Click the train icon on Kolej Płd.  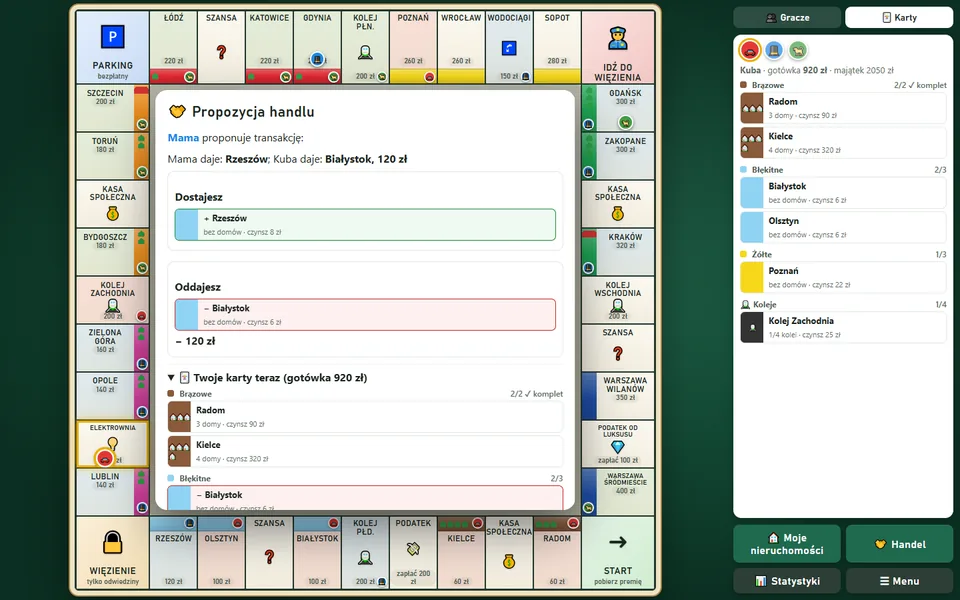[366, 557]
